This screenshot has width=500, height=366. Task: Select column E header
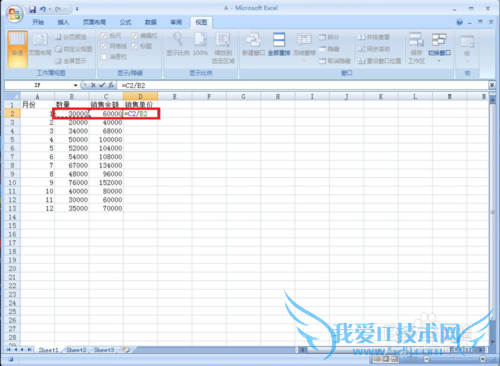click(x=174, y=96)
